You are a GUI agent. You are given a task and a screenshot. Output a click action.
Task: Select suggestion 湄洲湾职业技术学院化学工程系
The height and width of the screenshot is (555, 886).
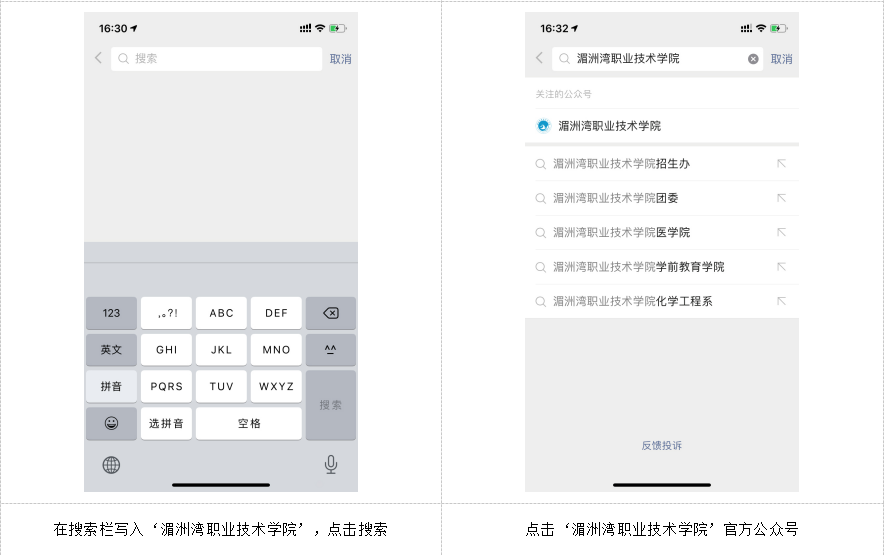[662, 301]
